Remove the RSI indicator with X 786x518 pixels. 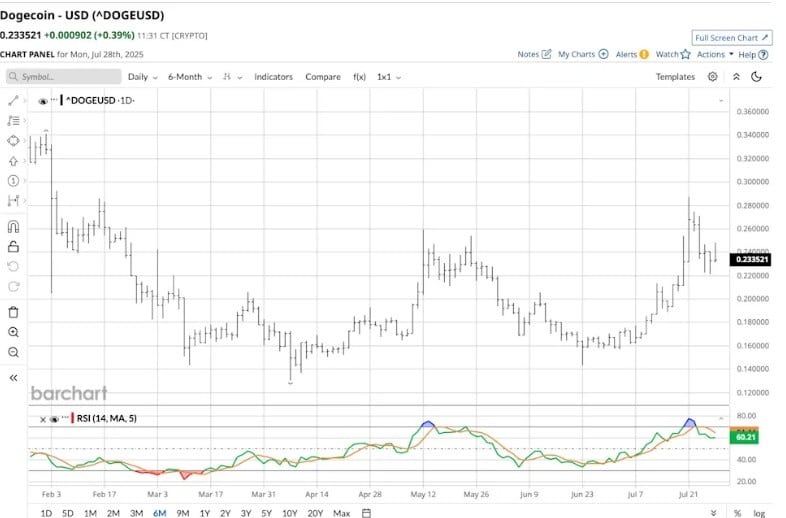43,419
